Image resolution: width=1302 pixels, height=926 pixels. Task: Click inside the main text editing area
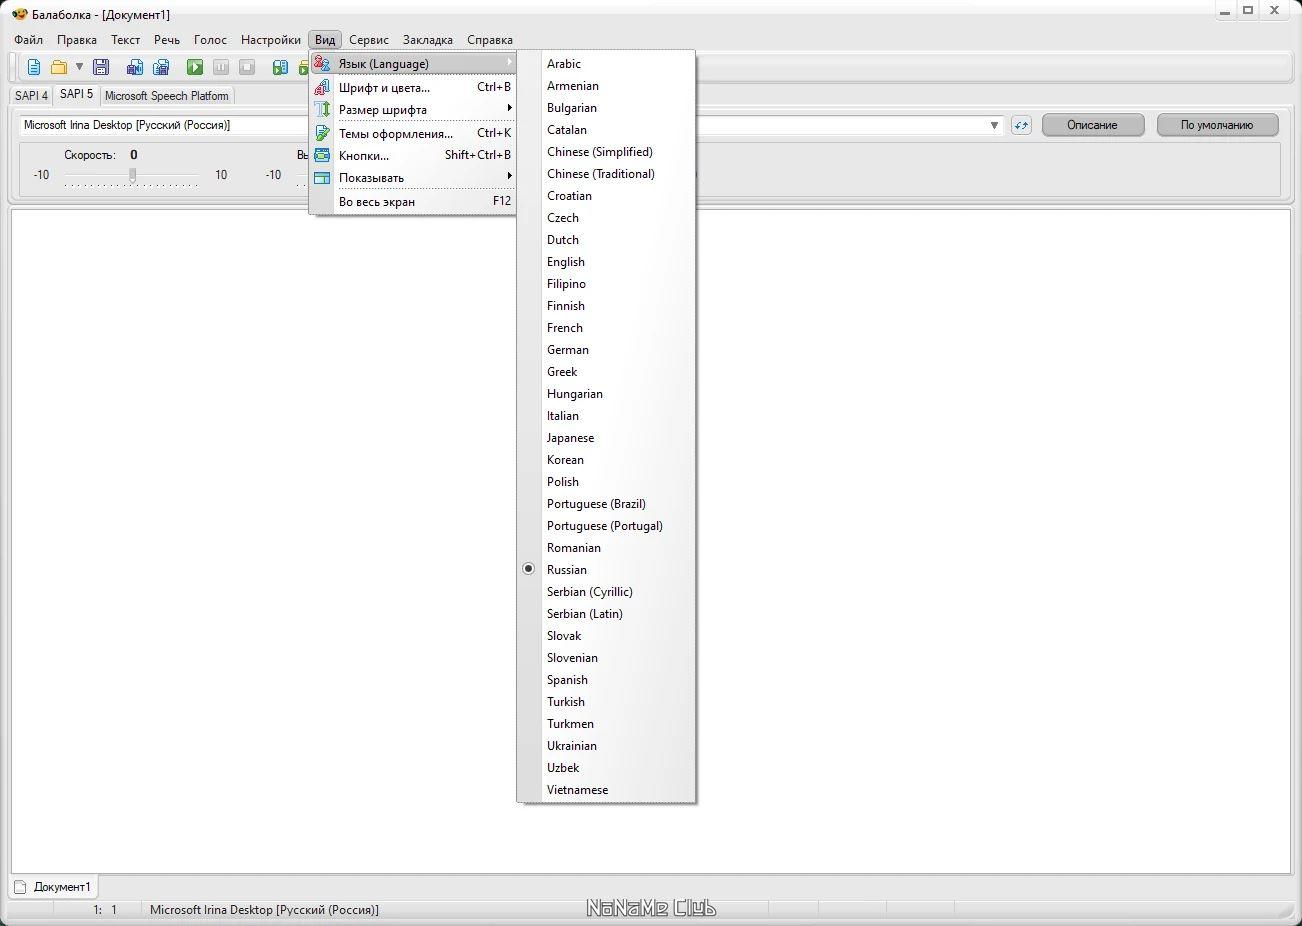point(651,541)
